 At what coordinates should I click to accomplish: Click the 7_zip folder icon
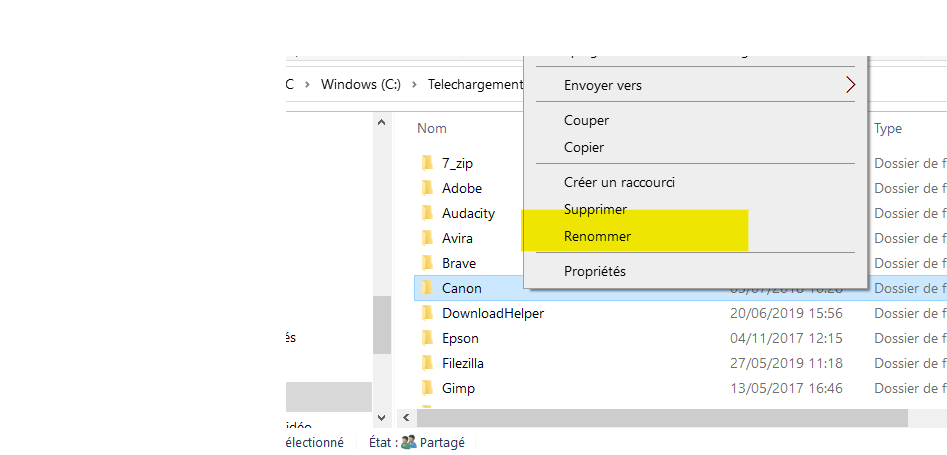427,163
